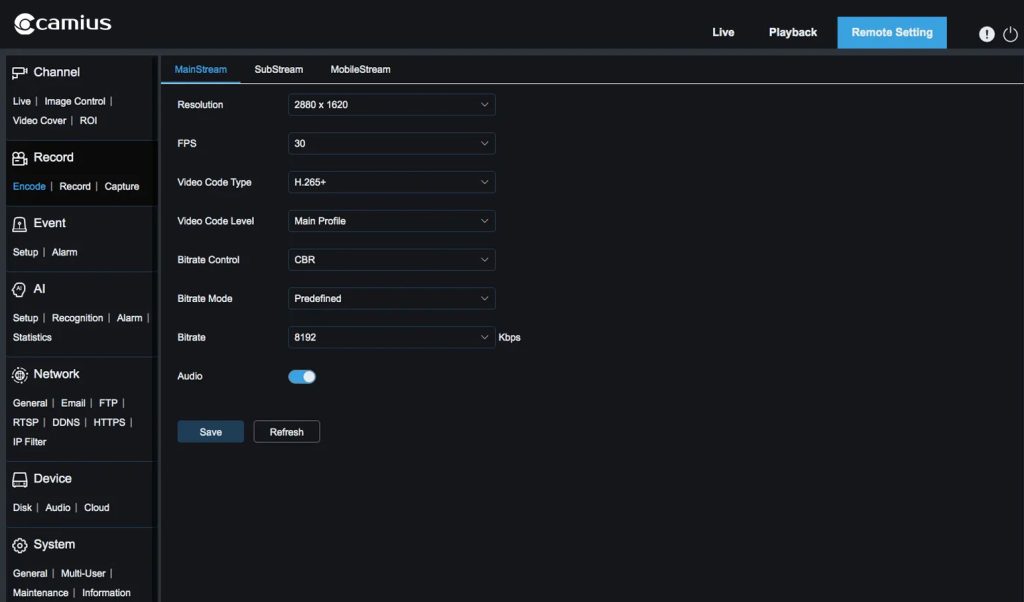The width and height of the screenshot is (1024, 602).
Task: Click the Record section icon
Action: pos(19,158)
